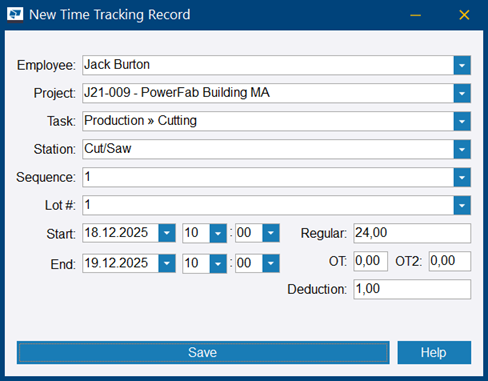Click the Regular hours field 24,00
This screenshot has height=381, width=488.
(x=412, y=233)
